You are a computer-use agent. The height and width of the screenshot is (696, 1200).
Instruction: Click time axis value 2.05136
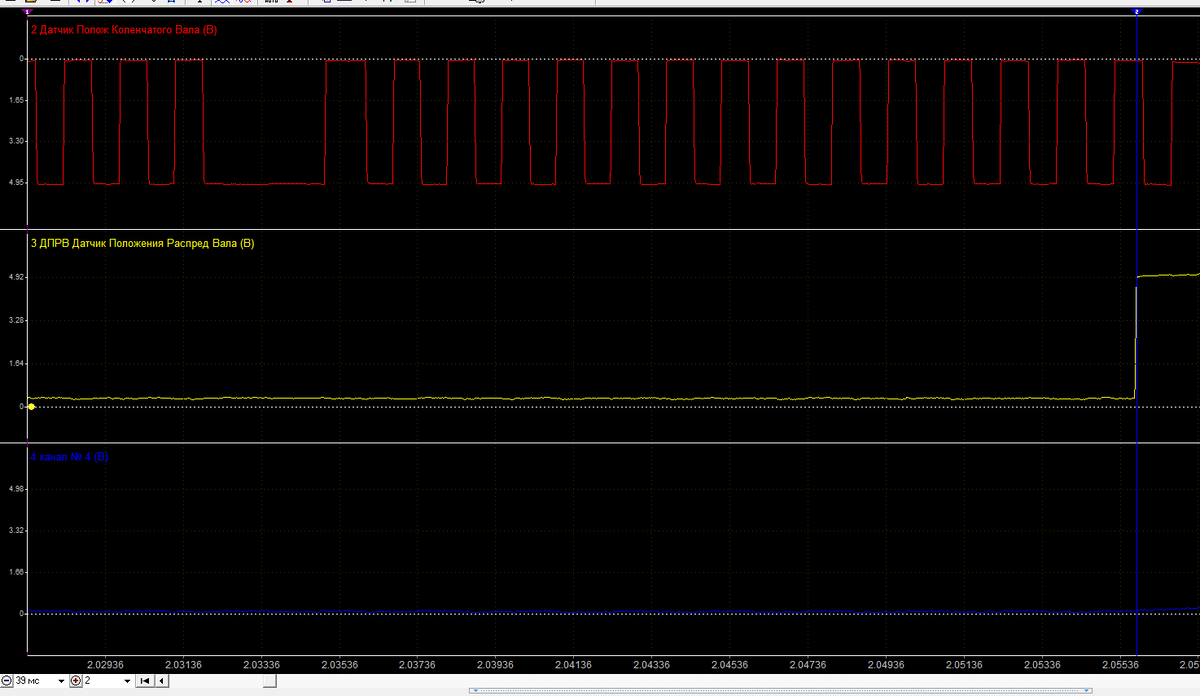(x=963, y=664)
